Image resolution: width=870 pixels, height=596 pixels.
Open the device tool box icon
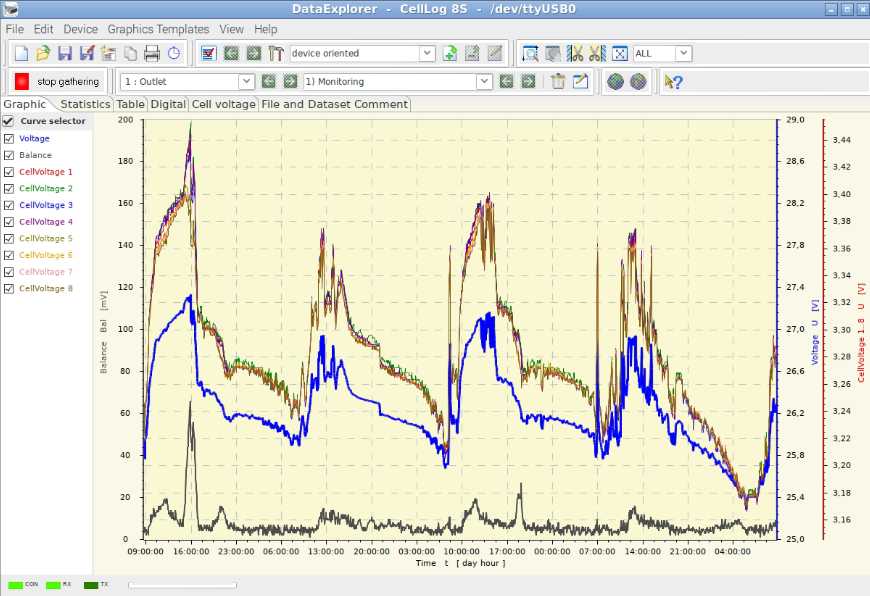click(276, 53)
